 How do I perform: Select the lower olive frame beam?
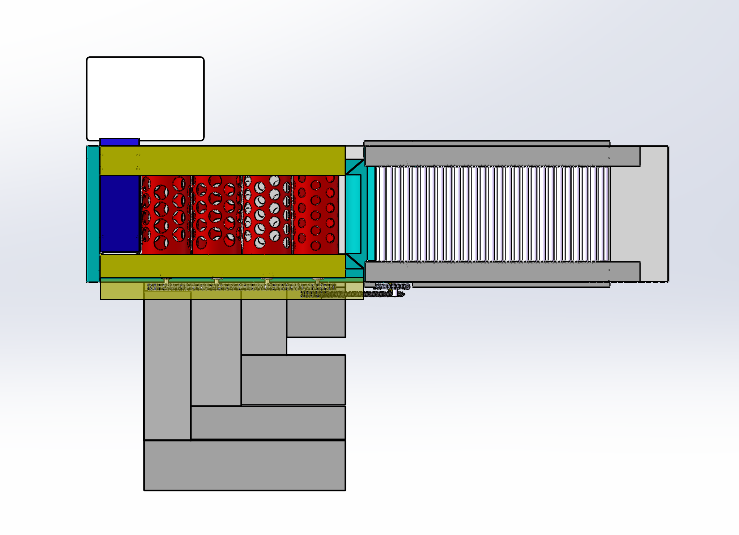[222, 266]
